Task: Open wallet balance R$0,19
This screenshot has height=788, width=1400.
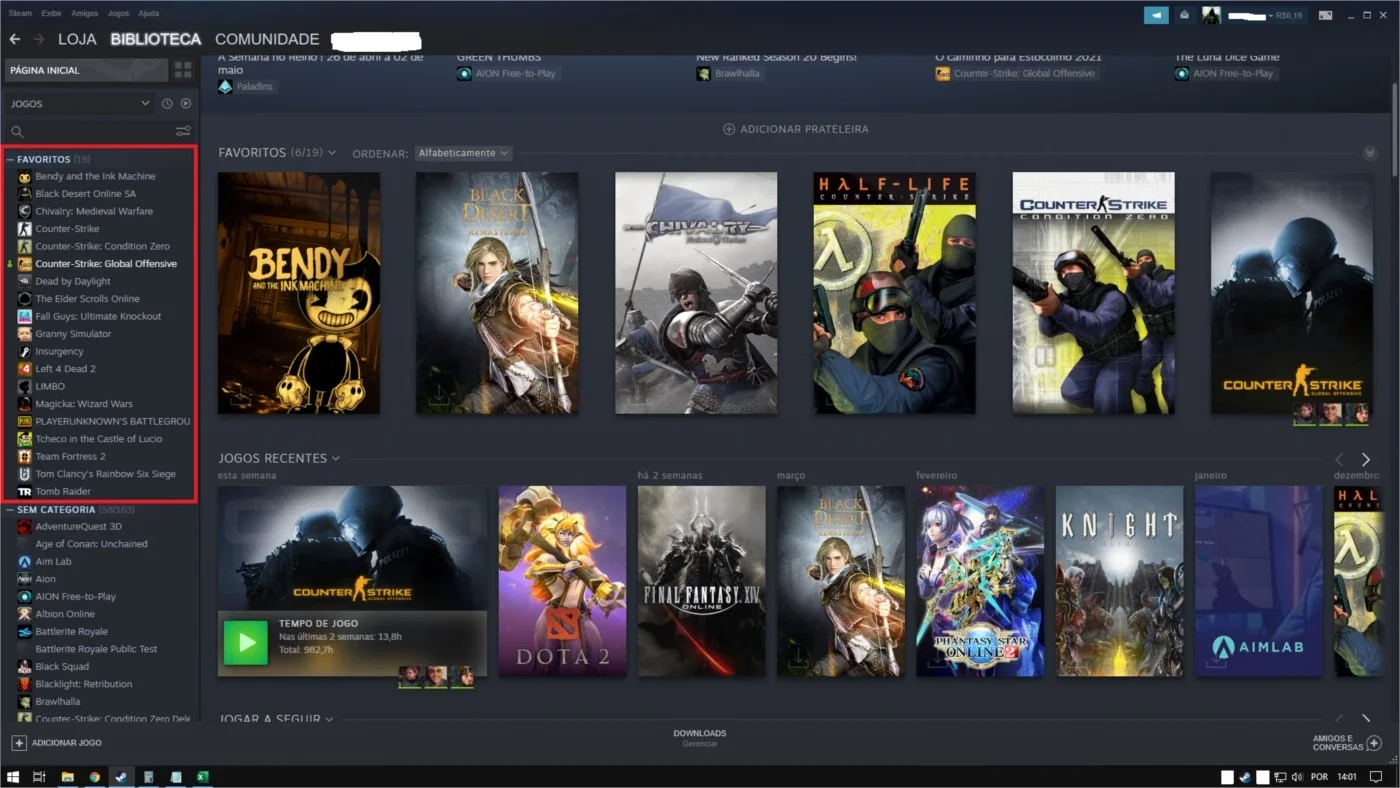Action: coord(1289,16)
